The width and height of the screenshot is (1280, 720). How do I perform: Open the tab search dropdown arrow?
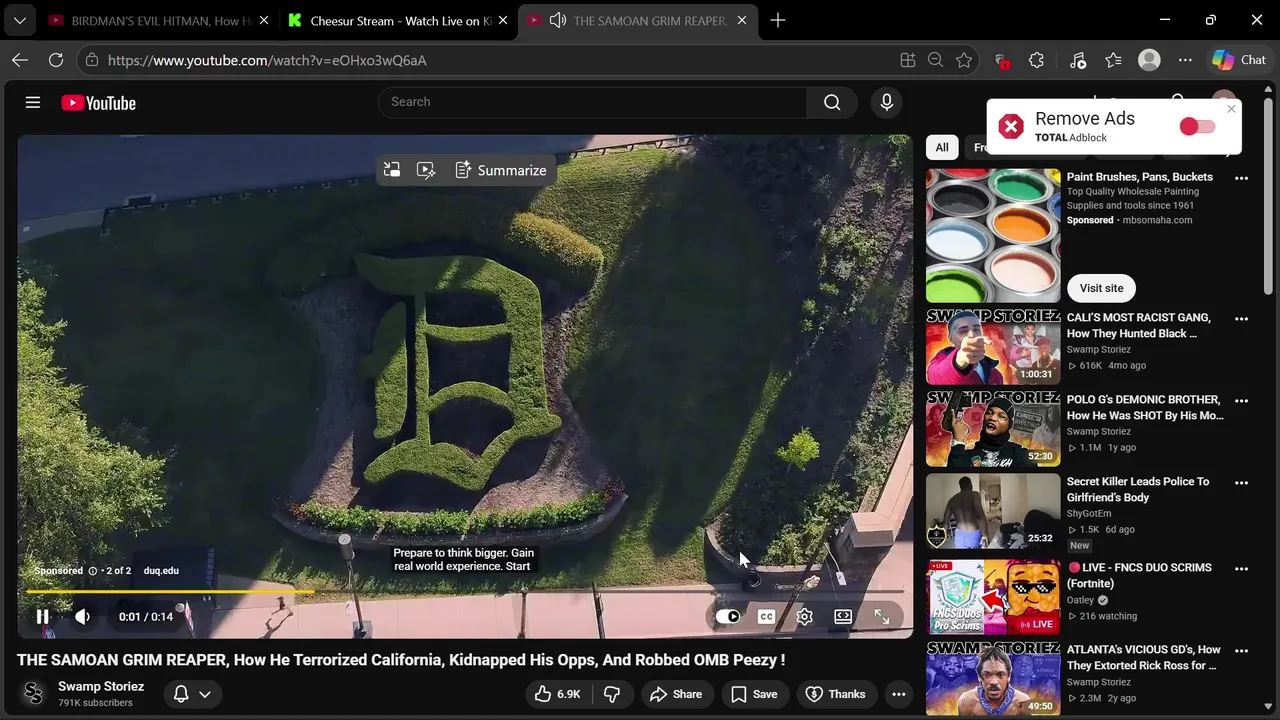coord(20,21)
